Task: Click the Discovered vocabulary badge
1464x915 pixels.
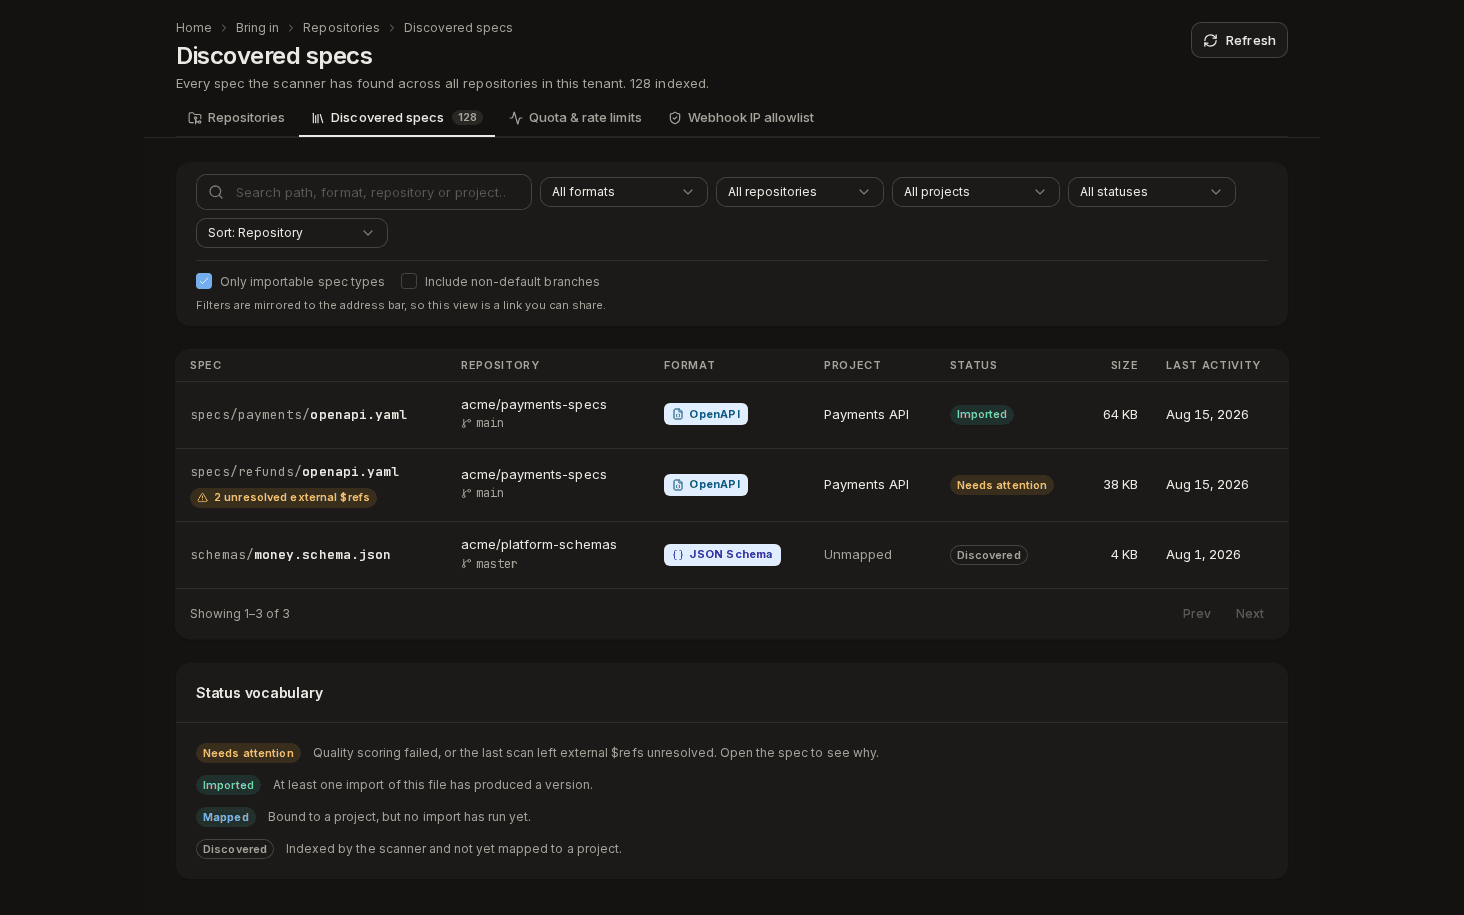Action: (x=235, y=849)
